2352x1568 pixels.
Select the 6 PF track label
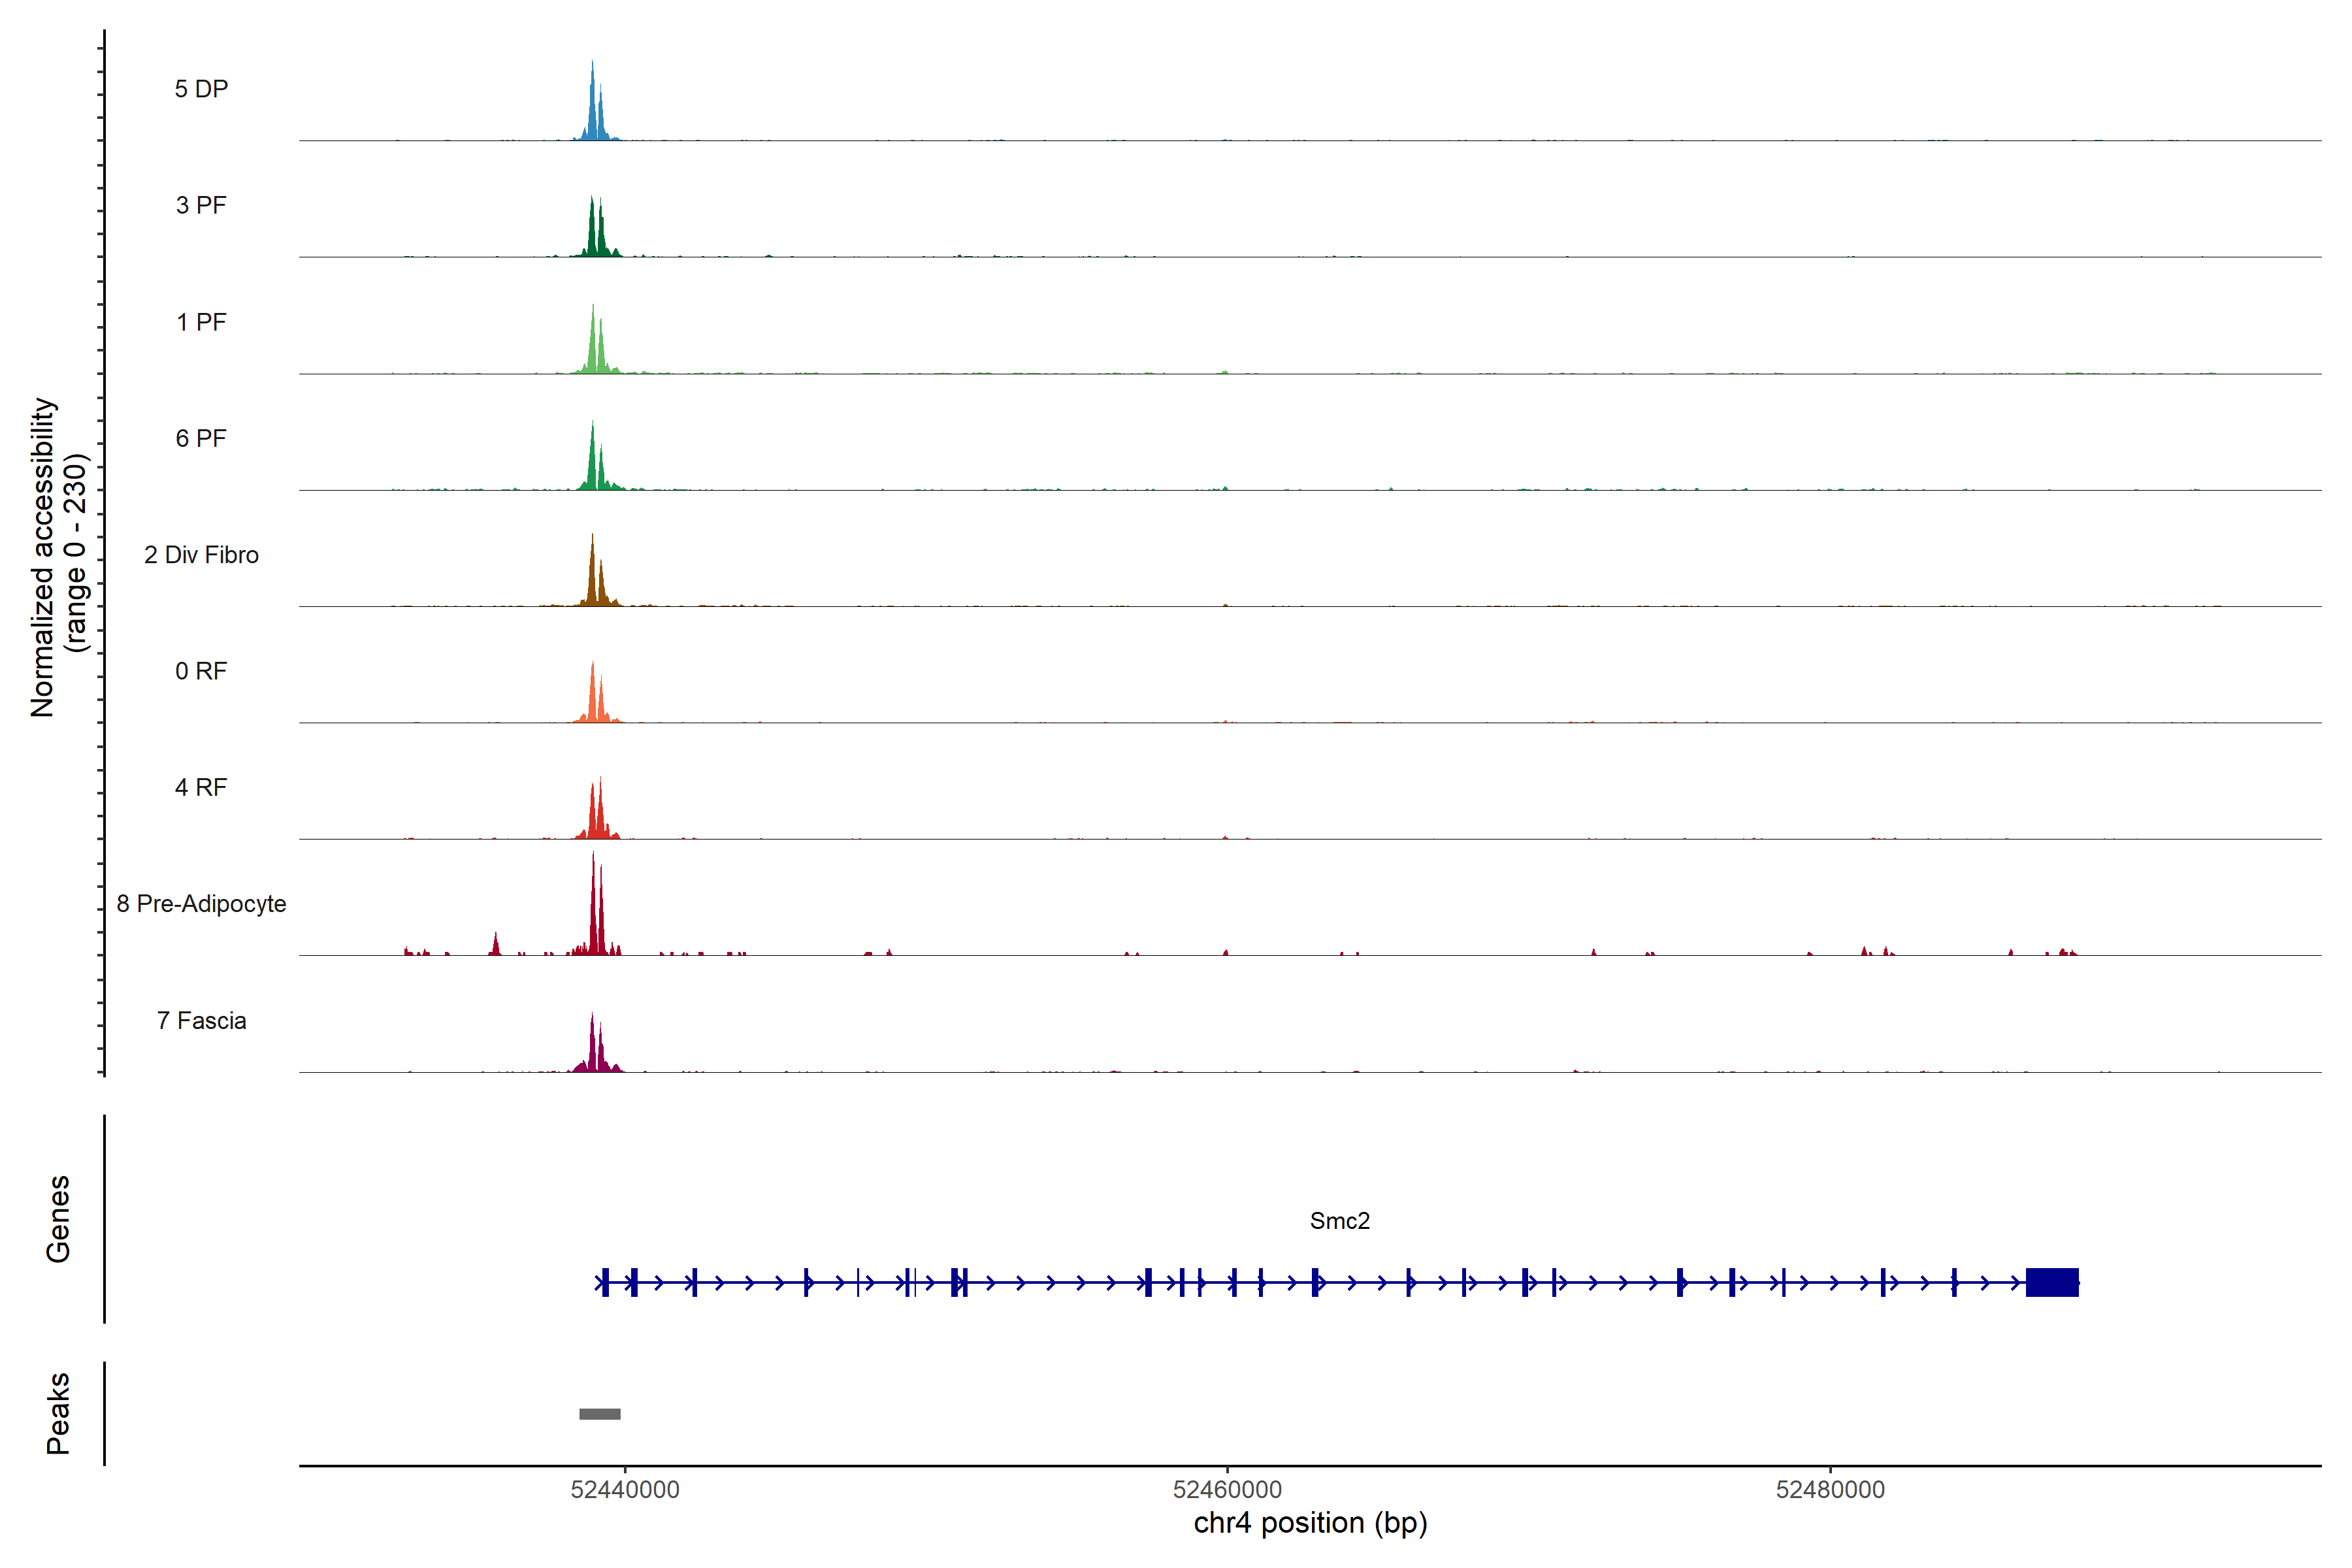coord(201,438)
